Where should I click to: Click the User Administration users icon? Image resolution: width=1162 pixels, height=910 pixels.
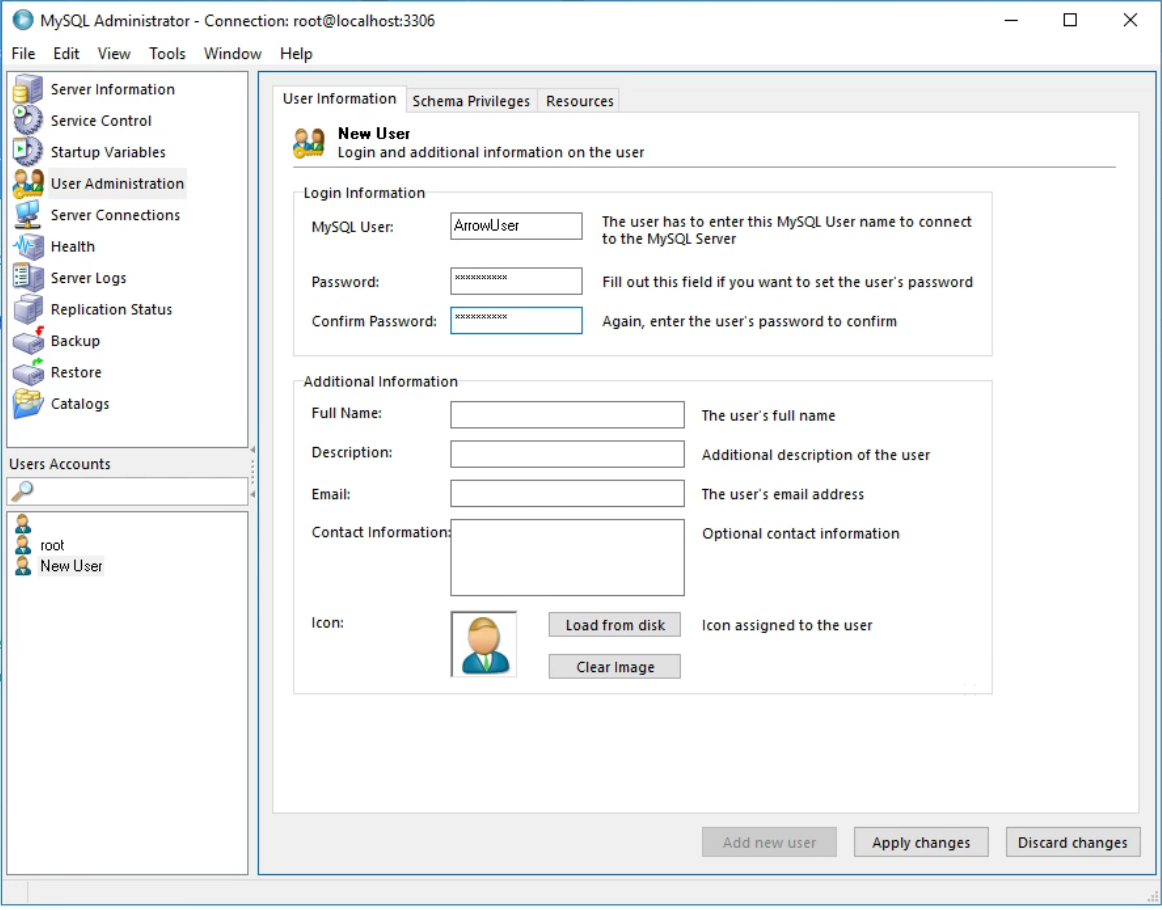(27, 183)
